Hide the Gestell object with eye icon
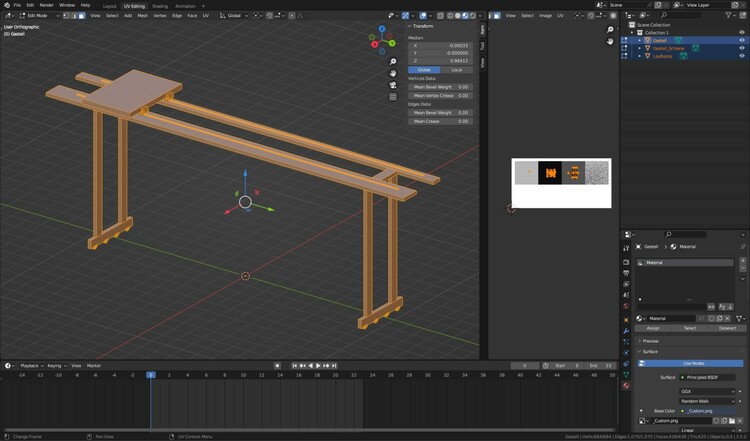This screenshot has width=750, height=441. point(741,40)
